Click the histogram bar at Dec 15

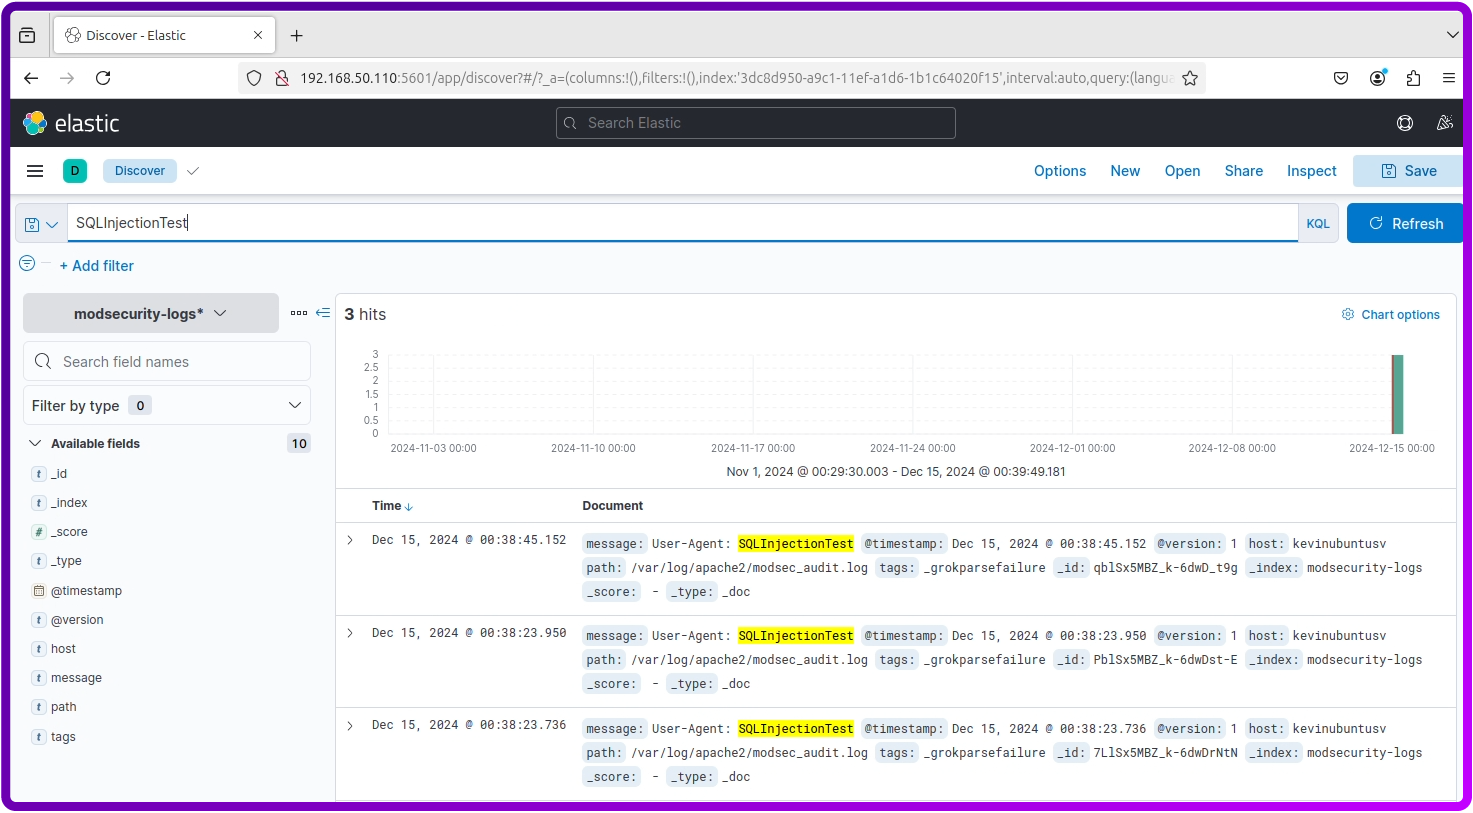(1398, 394)
